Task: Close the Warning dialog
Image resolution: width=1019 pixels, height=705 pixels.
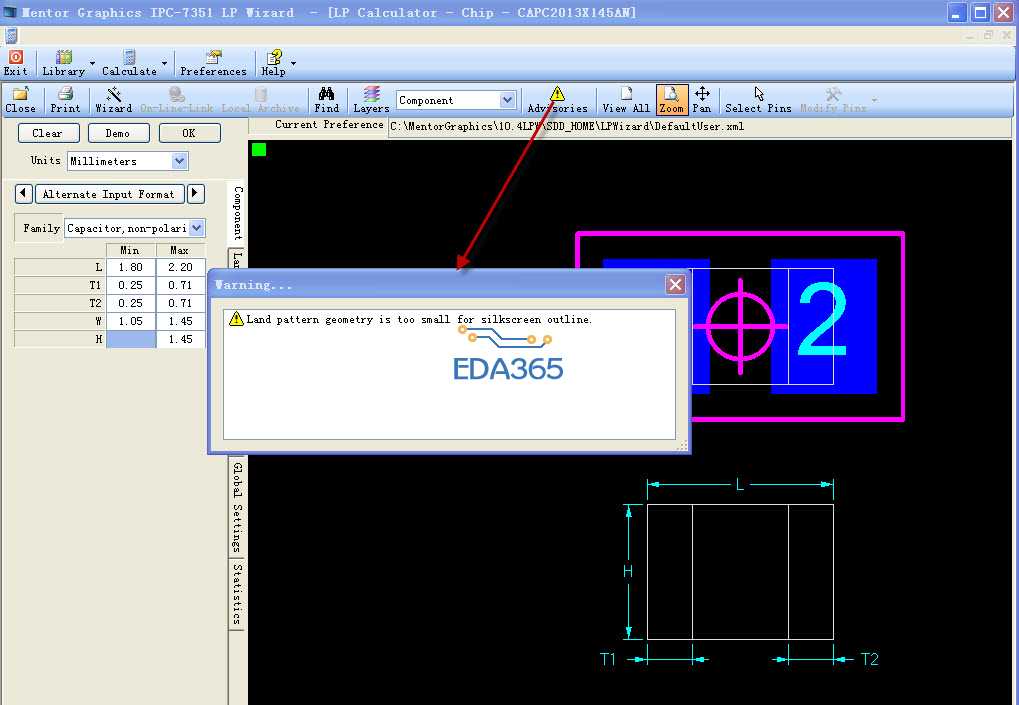Action: click(676, 284)
